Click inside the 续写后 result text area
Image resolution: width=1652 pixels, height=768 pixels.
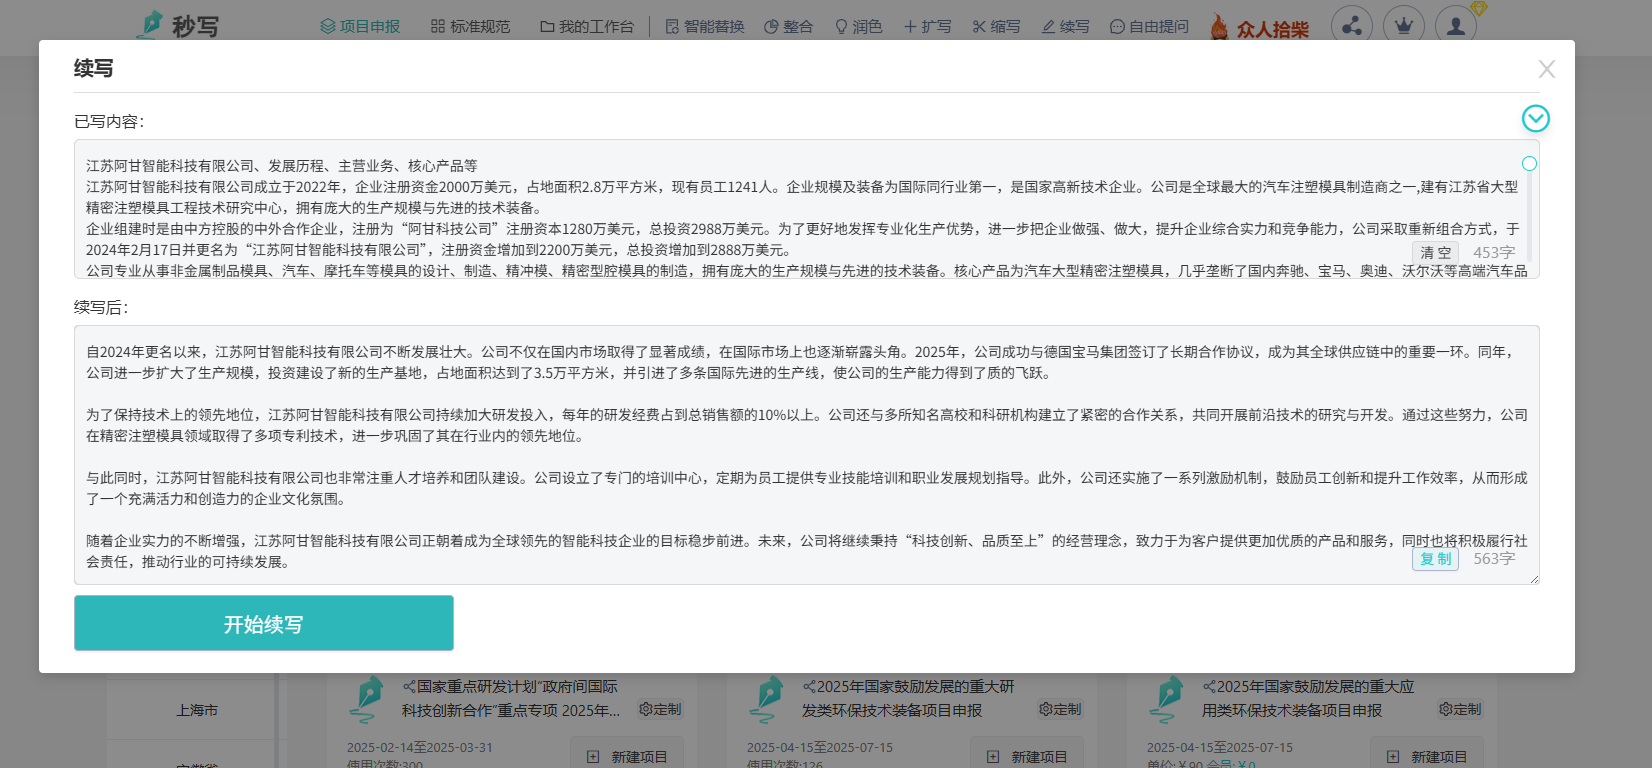coord(806,455)
